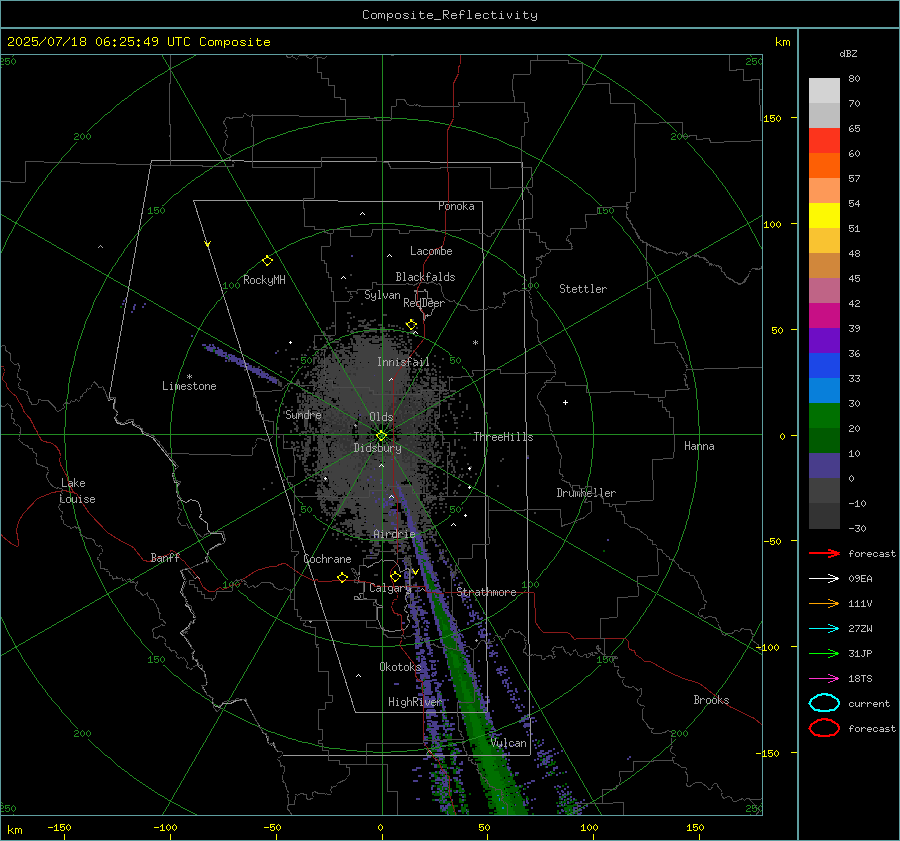Viewport: 900px width, 841px height.
Task: Click the white 09EA arrow icon
Action: pos(824,579)
